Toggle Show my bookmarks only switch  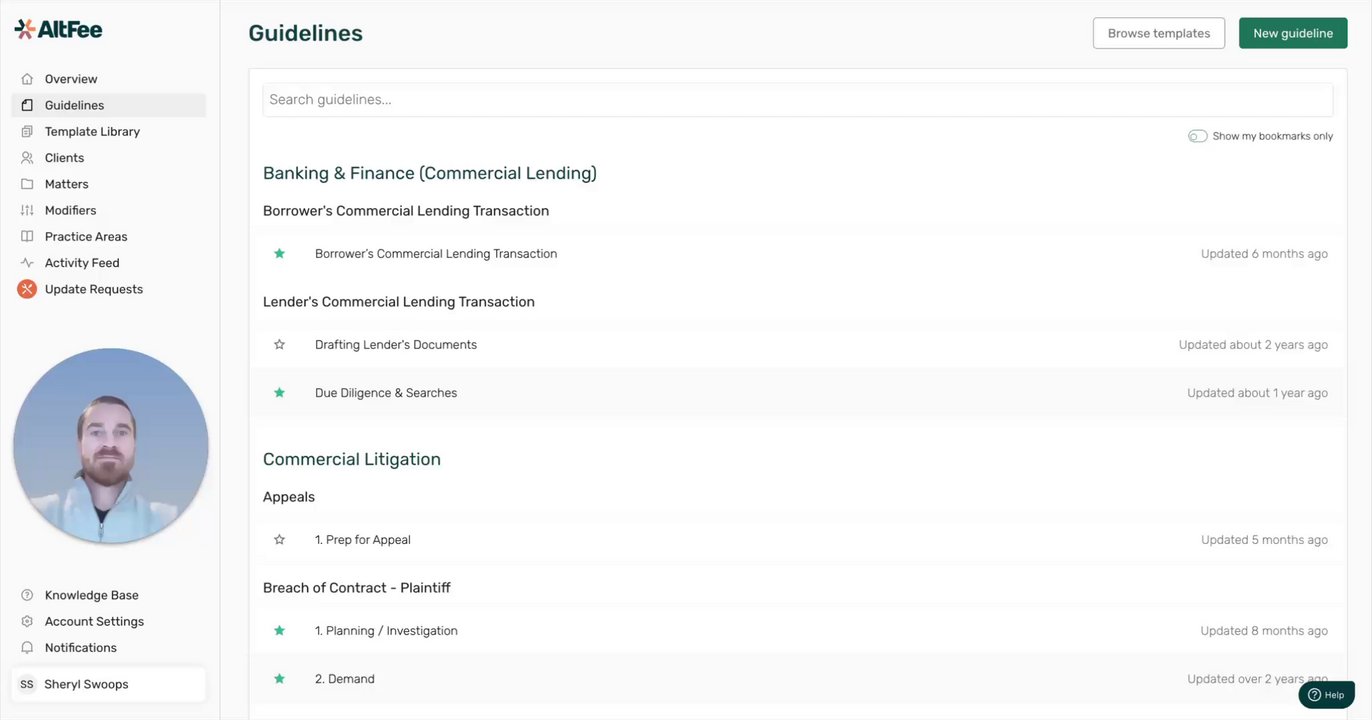(1197, 136)
